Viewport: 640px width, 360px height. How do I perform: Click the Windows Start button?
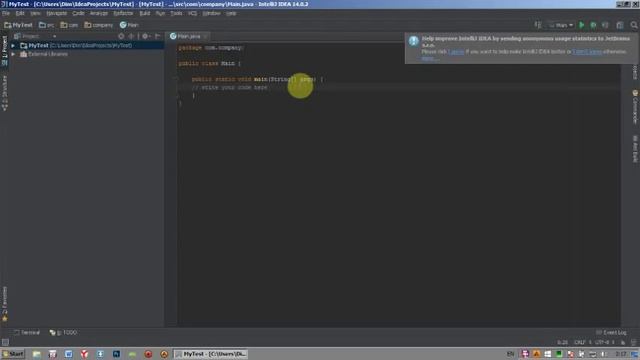click(13, 354)
